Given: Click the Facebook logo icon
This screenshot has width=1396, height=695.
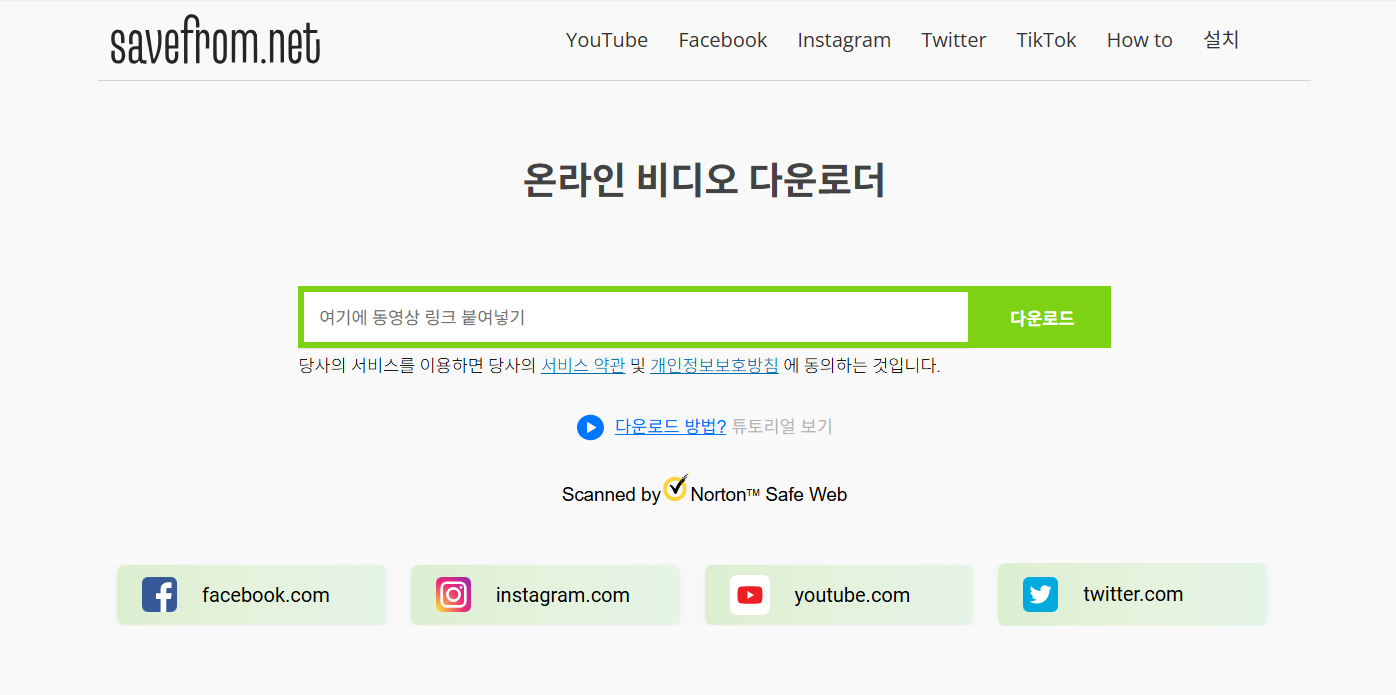Looking at the screenshot, I should click(x=159, y=595).
